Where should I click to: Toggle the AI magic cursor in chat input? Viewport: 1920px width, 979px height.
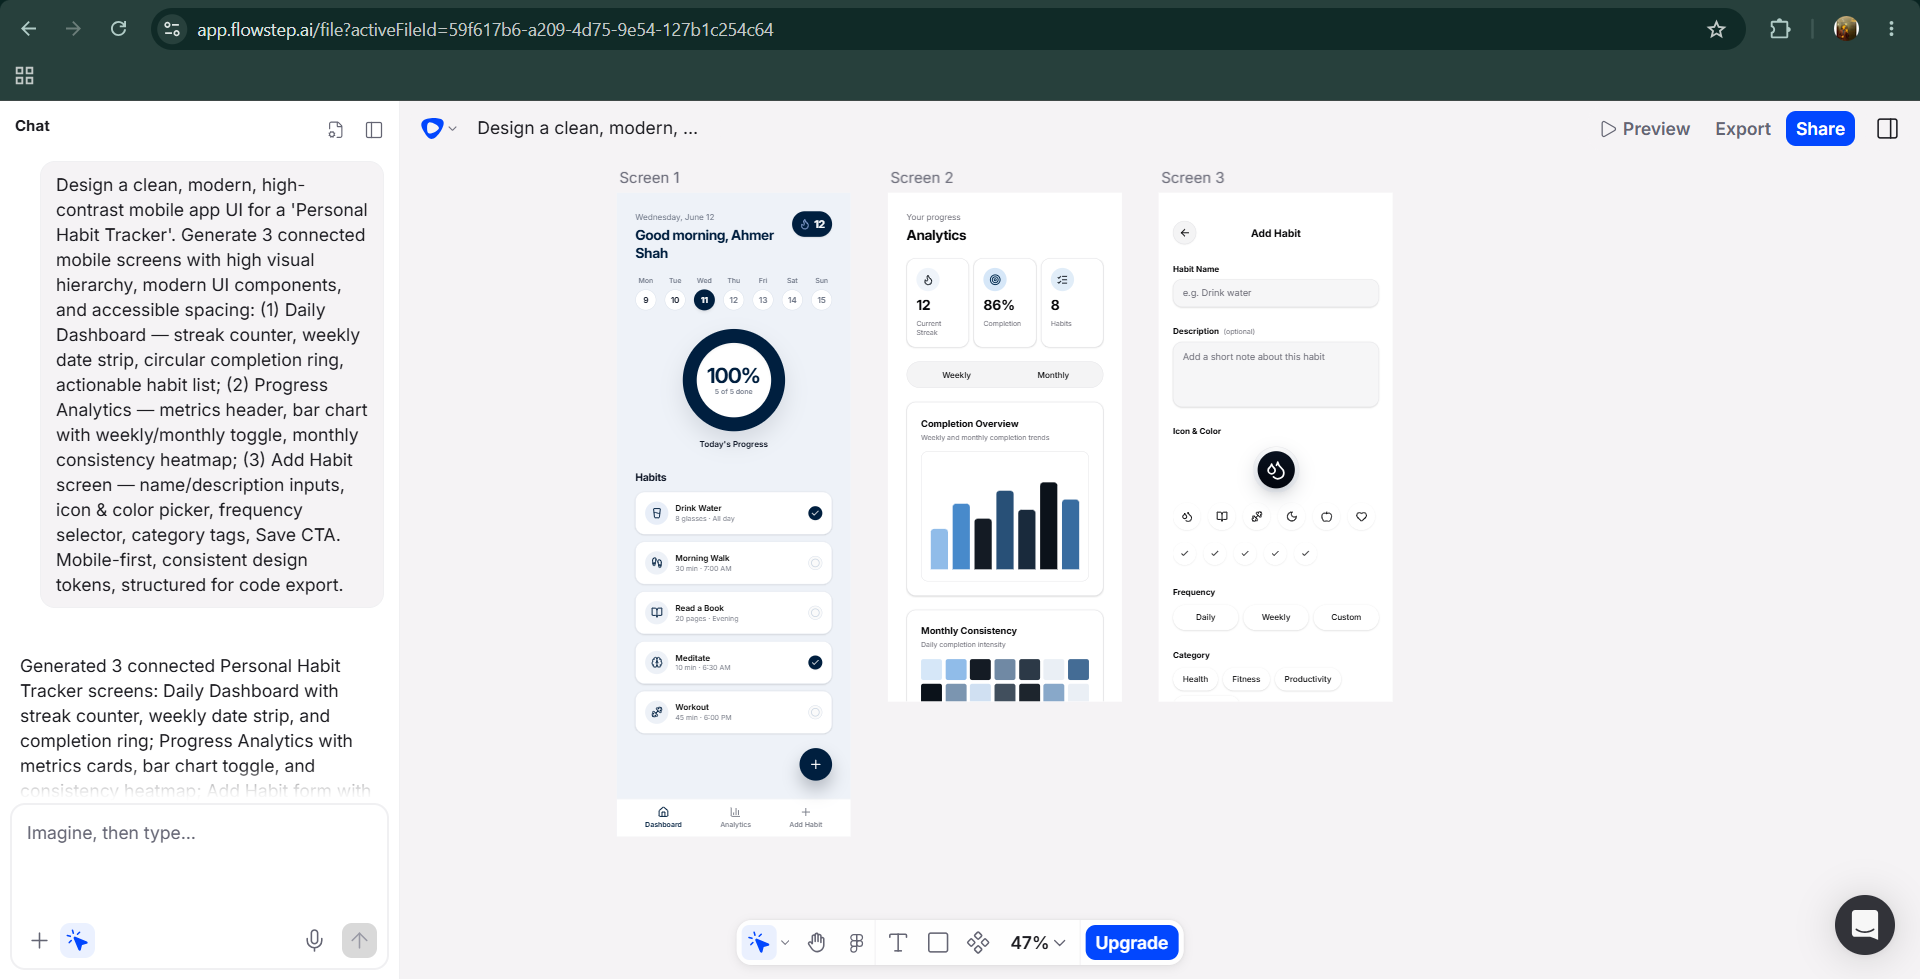click(x=77, y=940)
